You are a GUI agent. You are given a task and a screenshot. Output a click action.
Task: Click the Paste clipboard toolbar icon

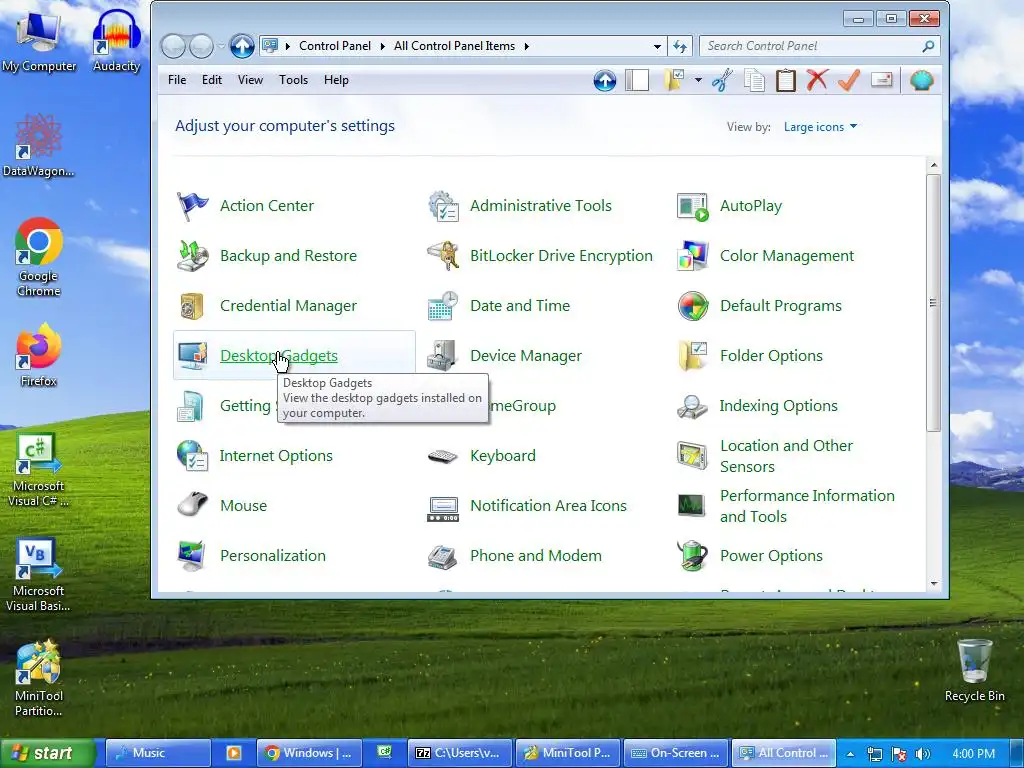tap(786, 80)
